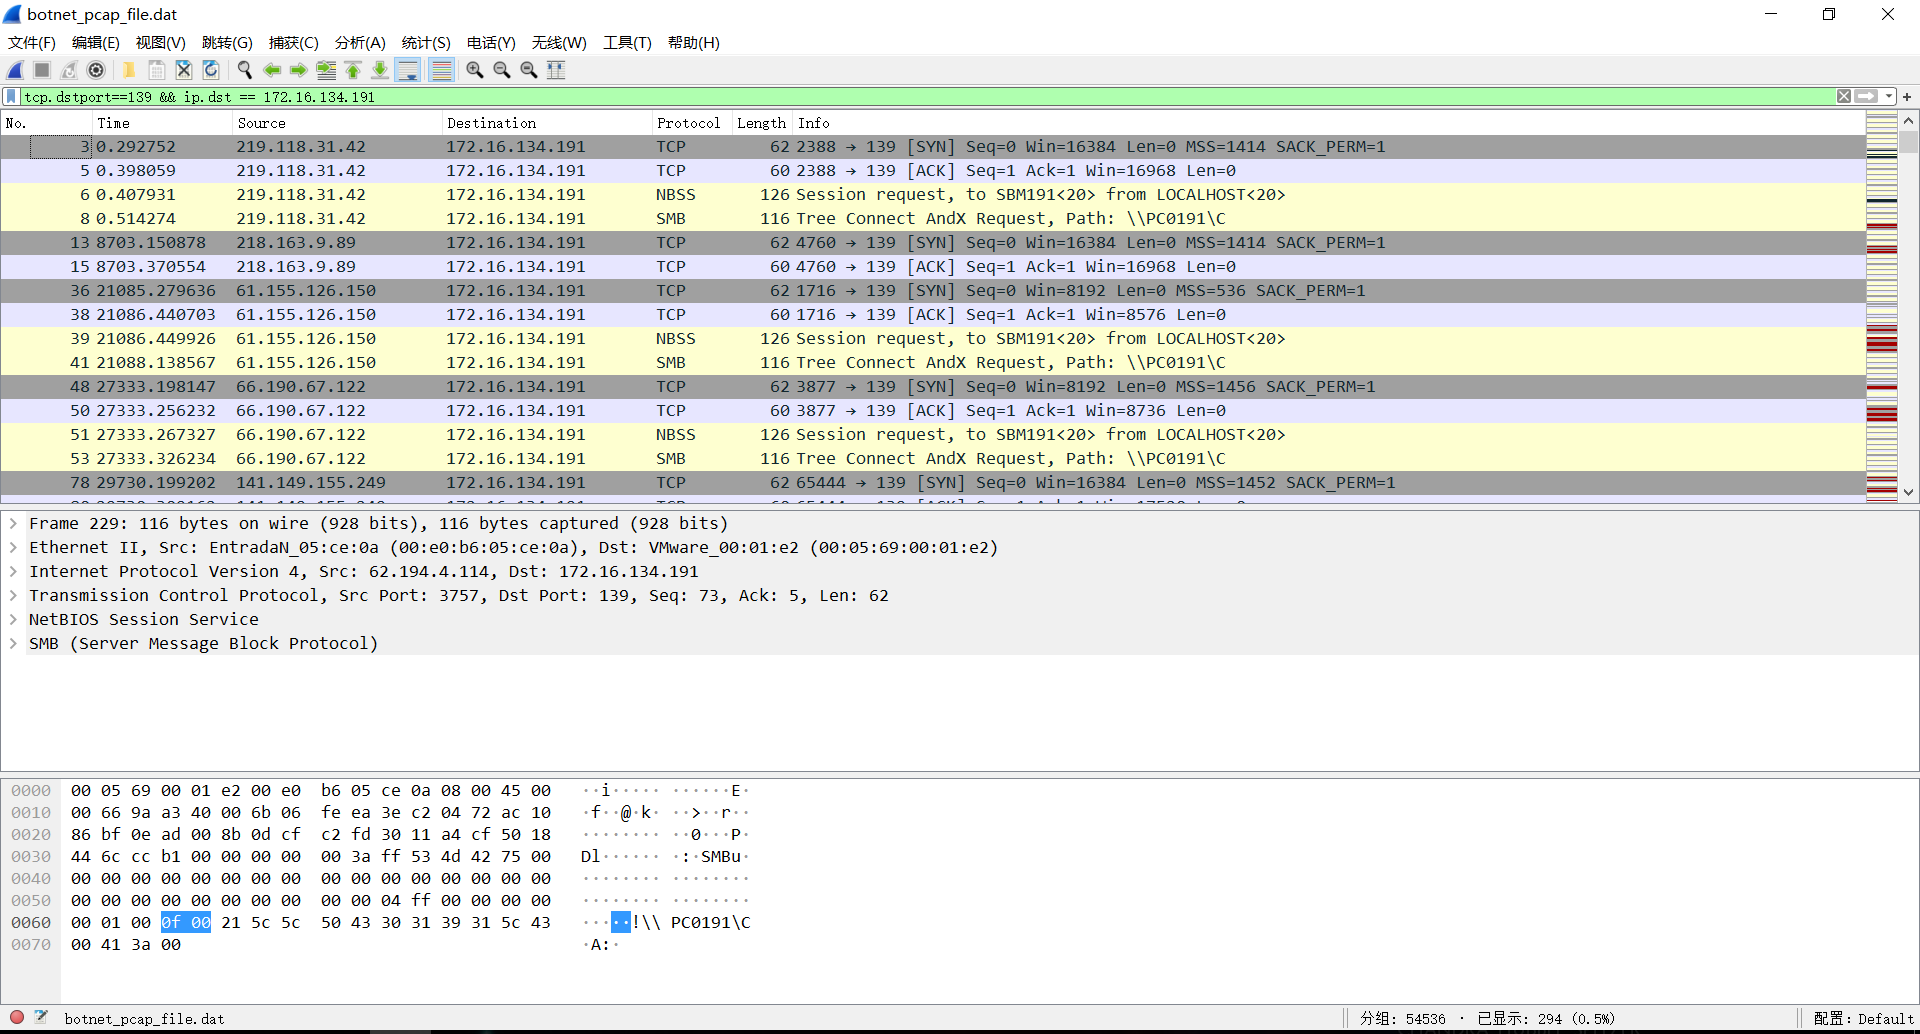Zoom out on the main window text
The width and height of the screenshot is (1920, 1034).
(502, 70)
